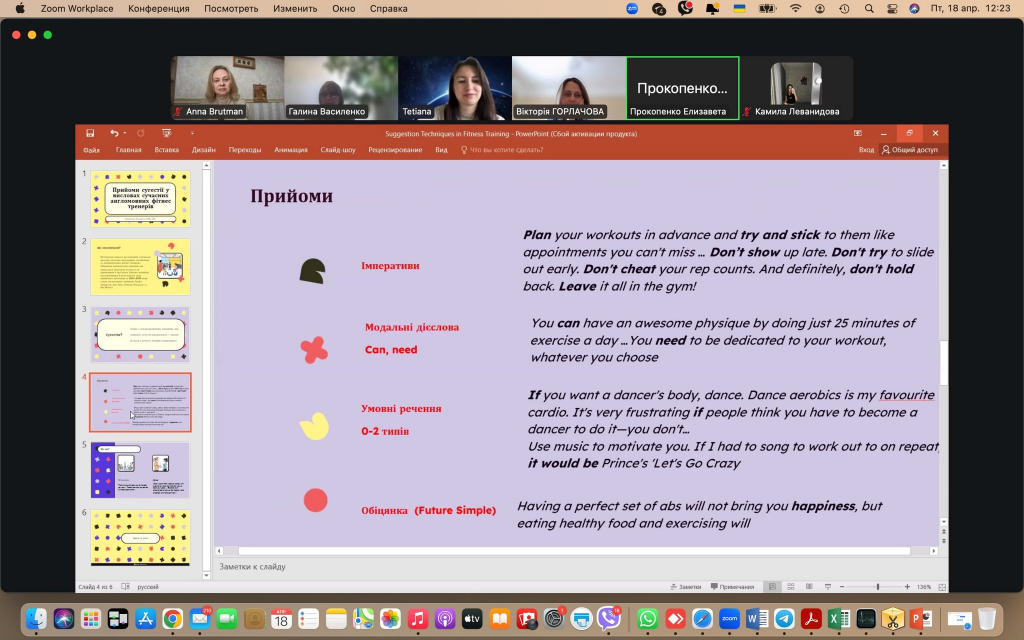Click the Undo arrow icon
Screen dimensions: 1024x640
pyautogui.click(x=114, y=133)
